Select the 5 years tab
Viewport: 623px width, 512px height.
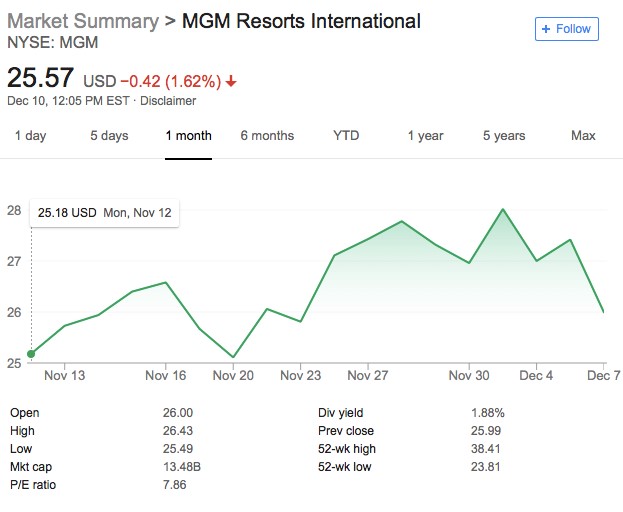[504, 136]
